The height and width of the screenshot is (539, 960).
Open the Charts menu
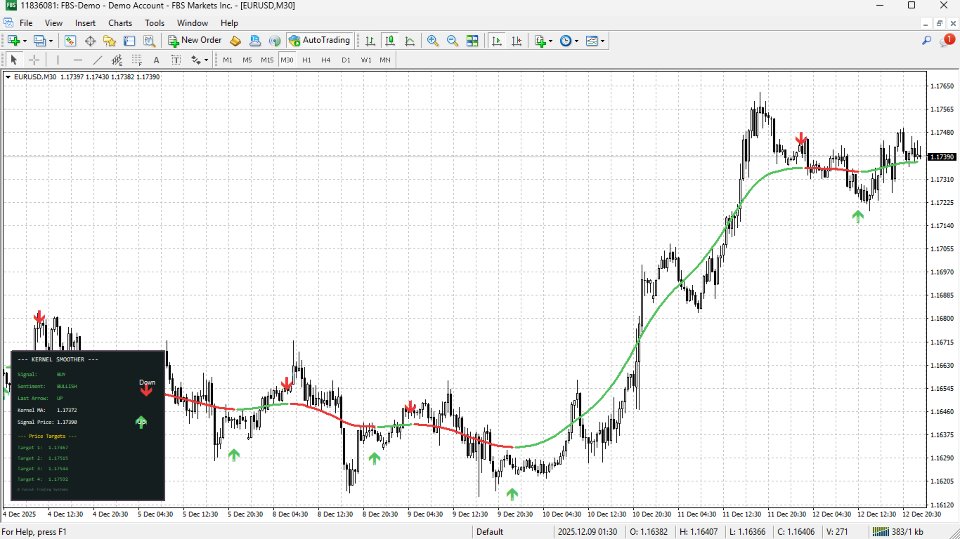pyautogui.click(x=120, y=23)
